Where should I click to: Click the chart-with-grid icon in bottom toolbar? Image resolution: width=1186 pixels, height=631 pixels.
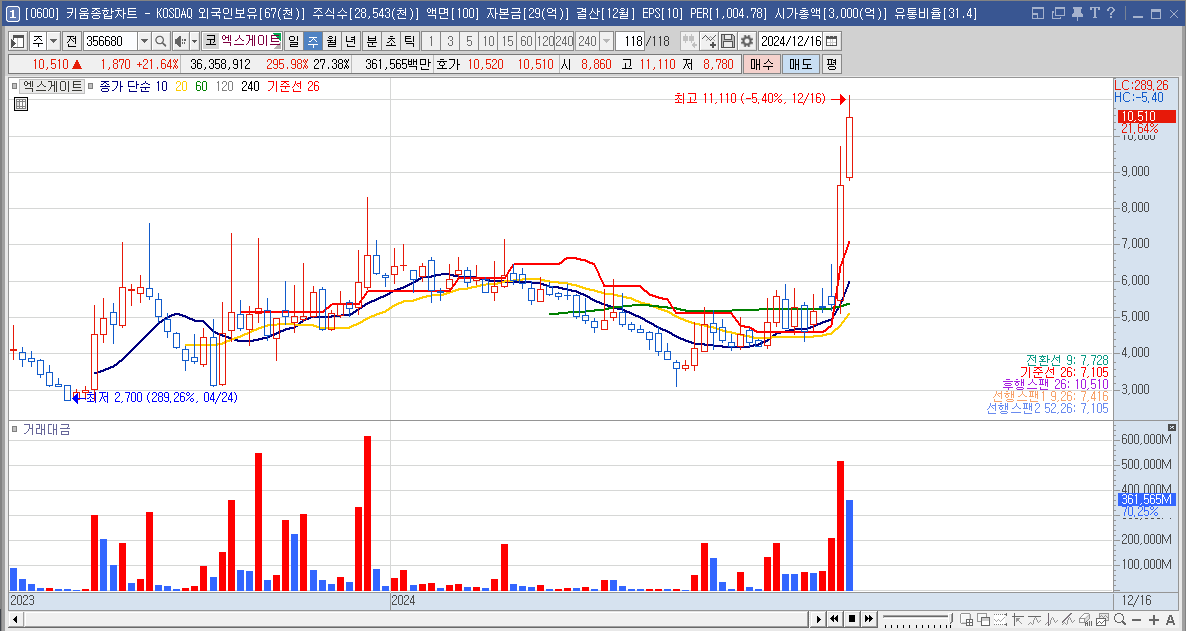[965, 620]
